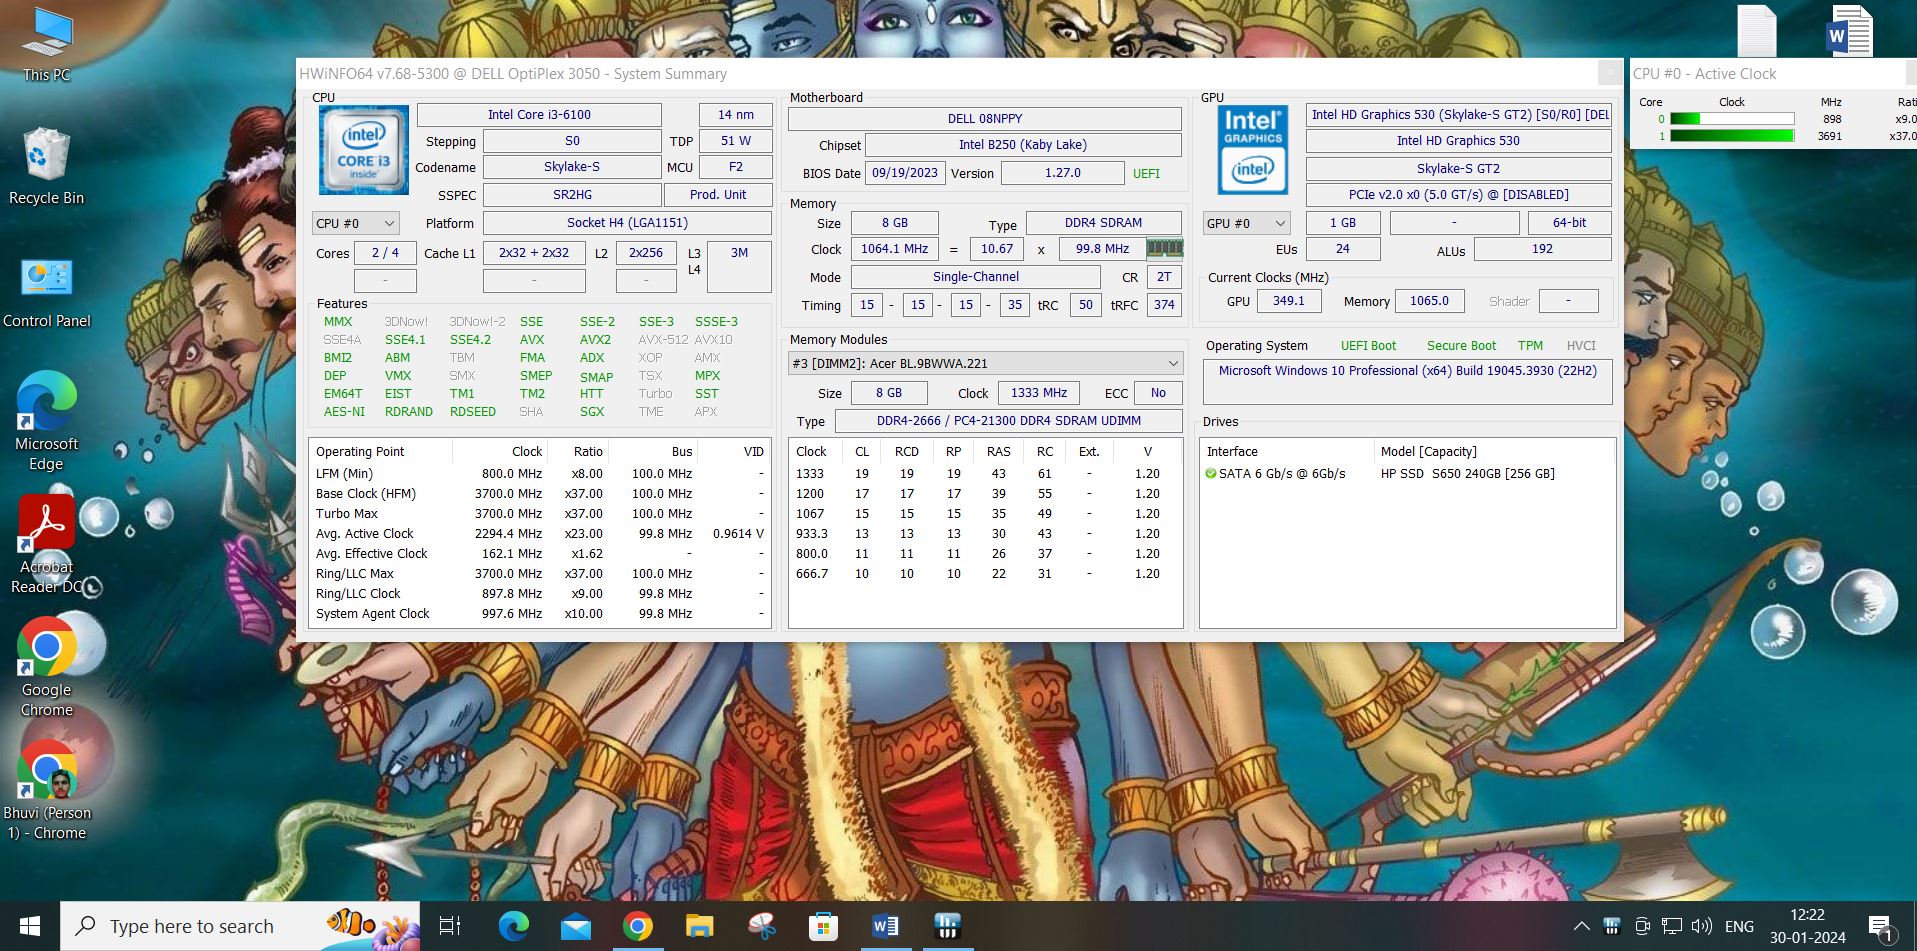Click the TPM status indicator
Image resolution: width=1917 pixels, height=951 pixels.
(x=1530, y=345)
